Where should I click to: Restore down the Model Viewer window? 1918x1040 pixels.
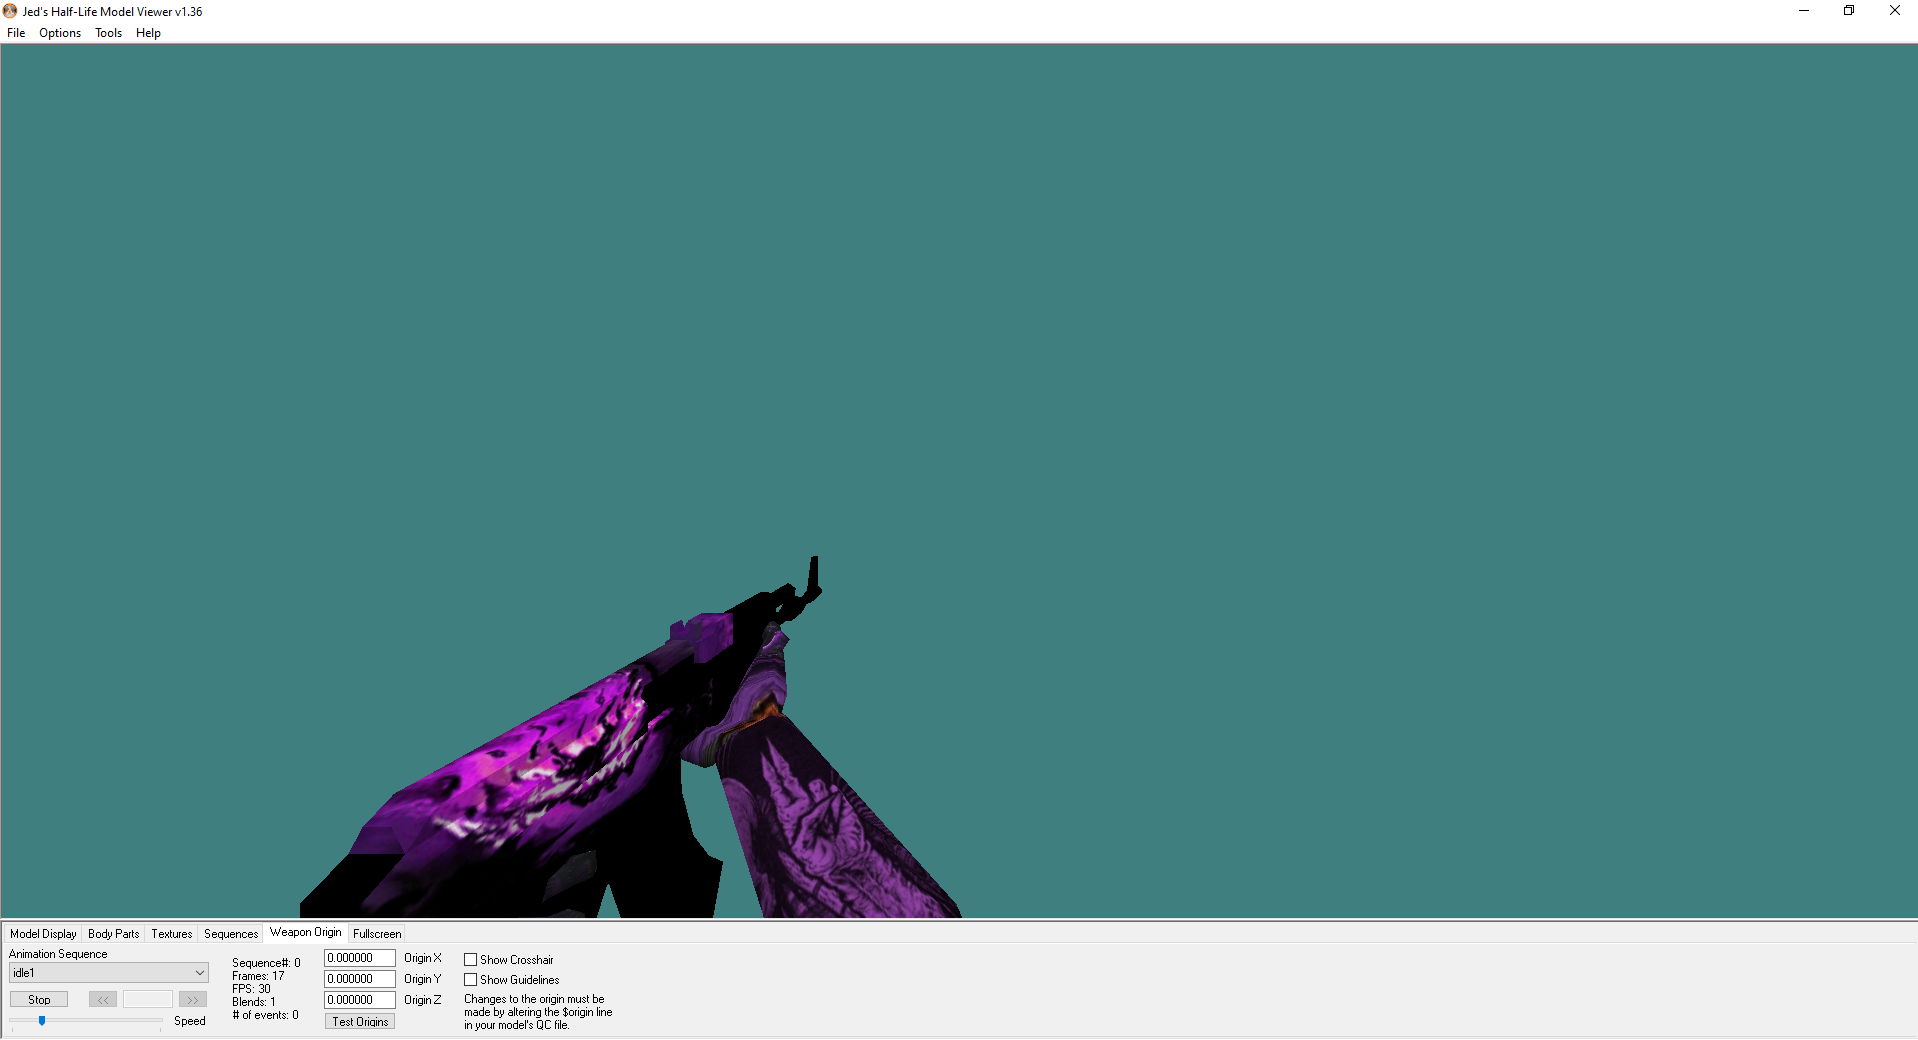tap(1849, 11)
